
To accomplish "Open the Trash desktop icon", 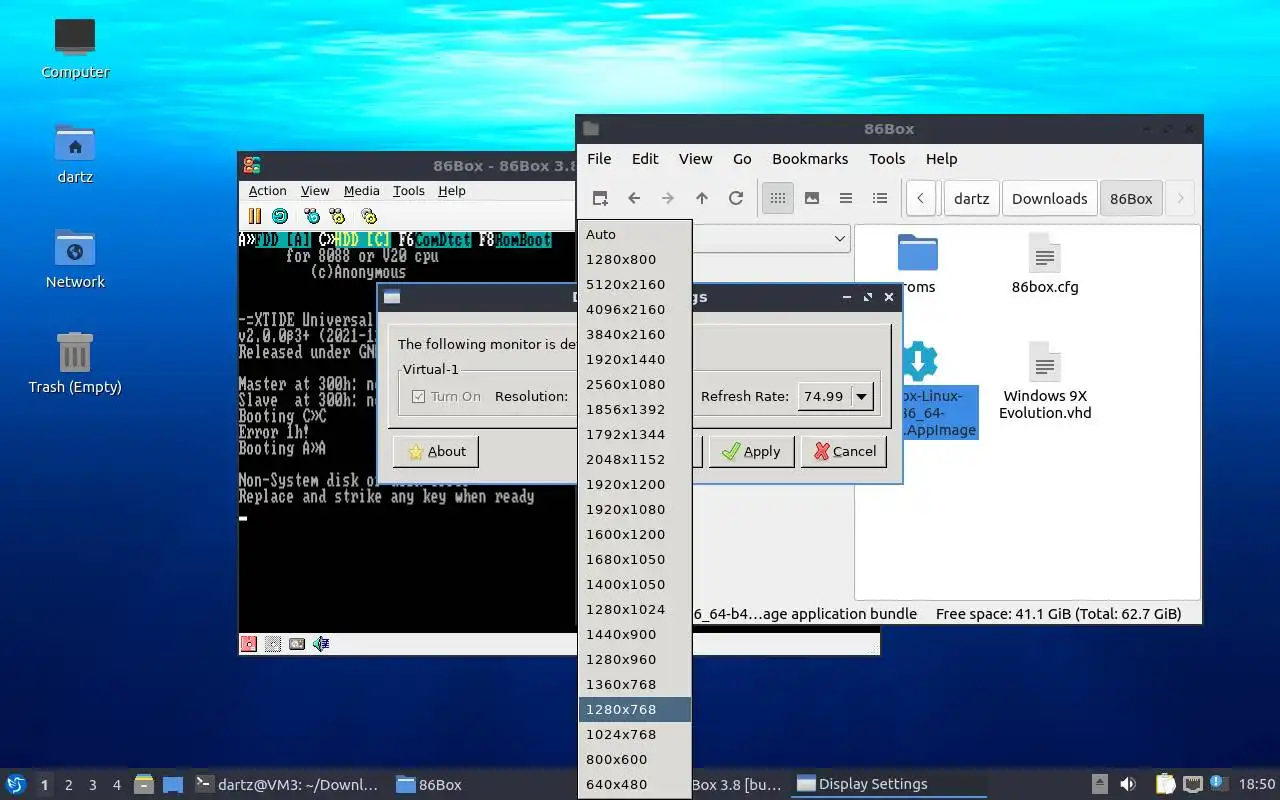I will [x=75, y=363].
